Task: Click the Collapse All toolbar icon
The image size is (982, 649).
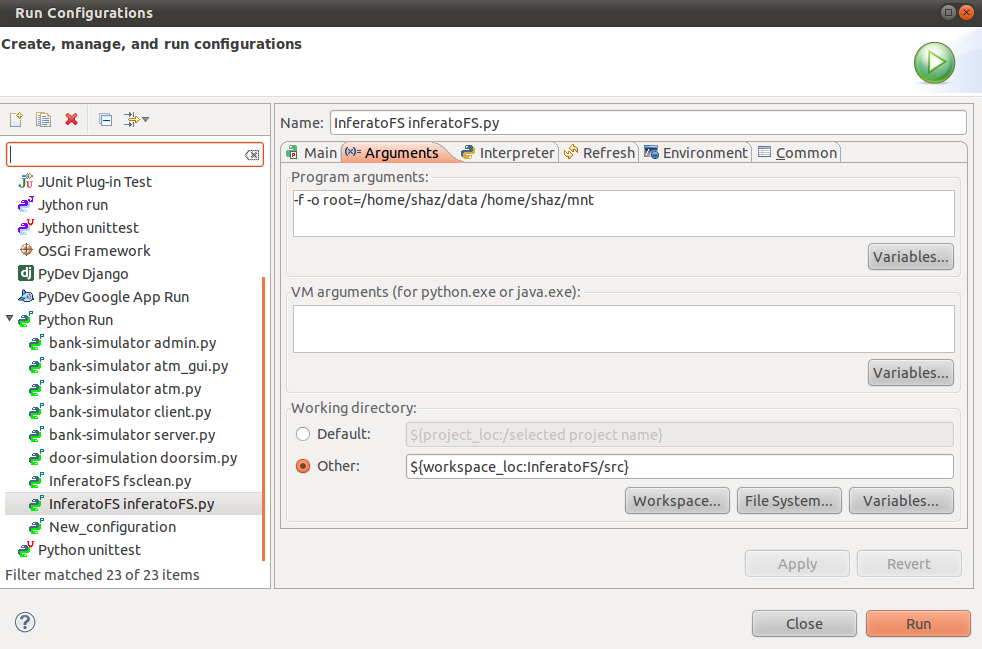Action: (105, 120)
